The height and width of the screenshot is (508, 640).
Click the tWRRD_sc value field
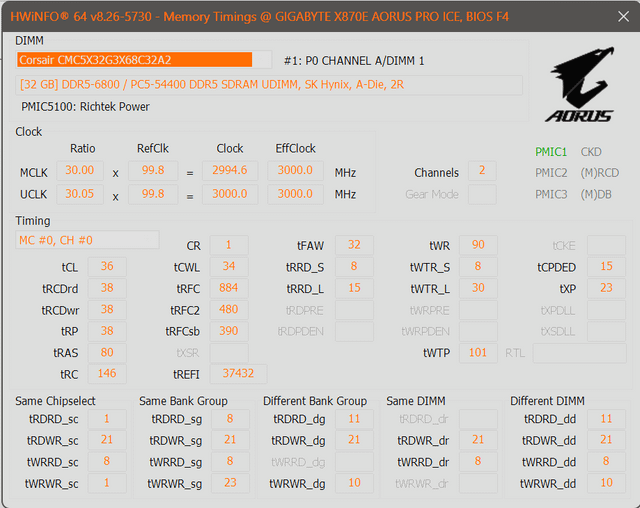click(x=107, y=461)
